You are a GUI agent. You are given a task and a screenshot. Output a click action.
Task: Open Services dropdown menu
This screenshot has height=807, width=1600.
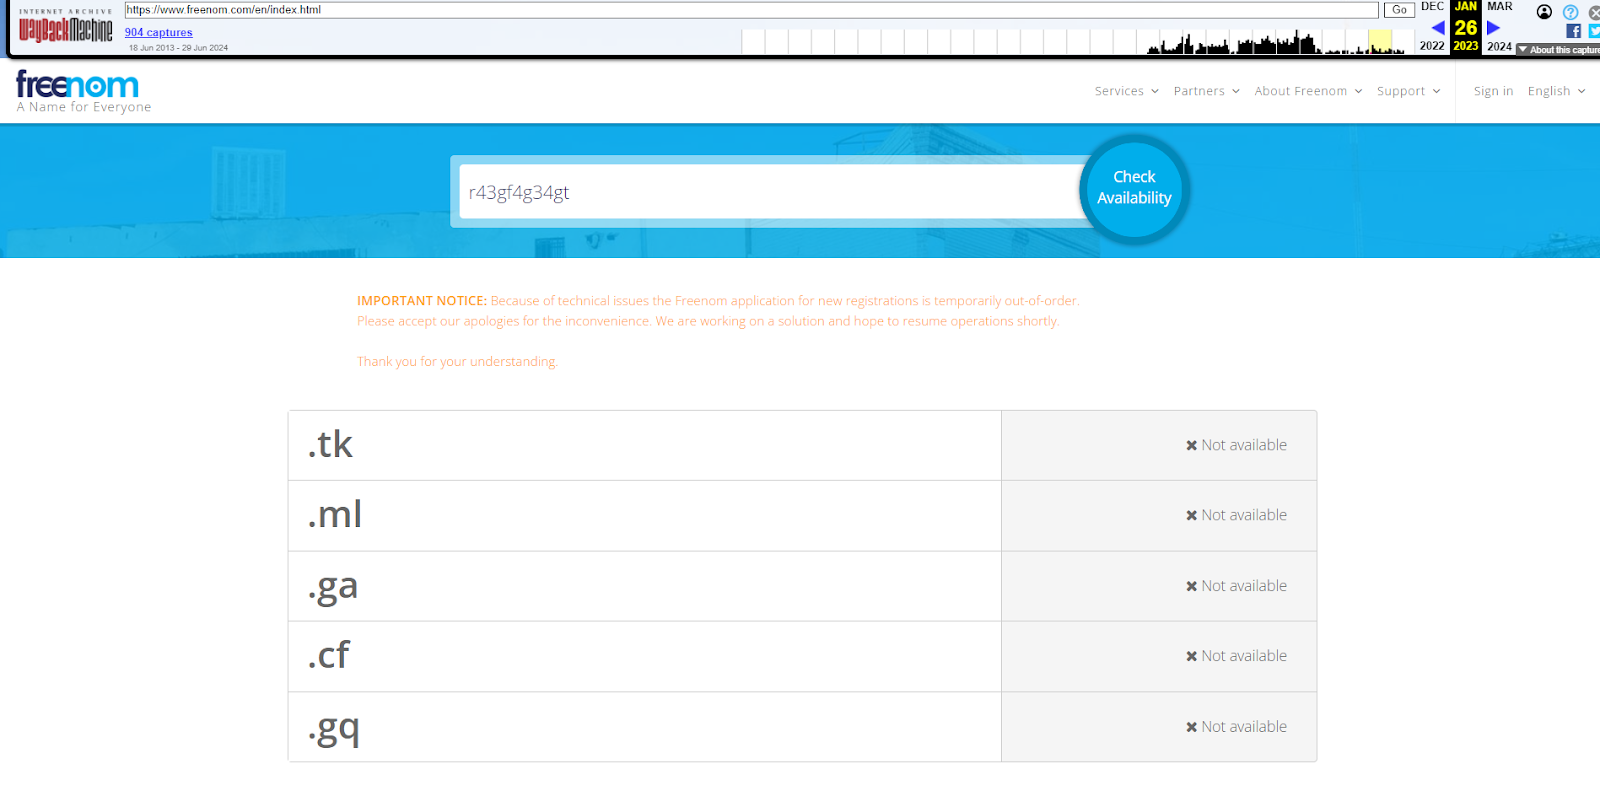[1126, 91]
